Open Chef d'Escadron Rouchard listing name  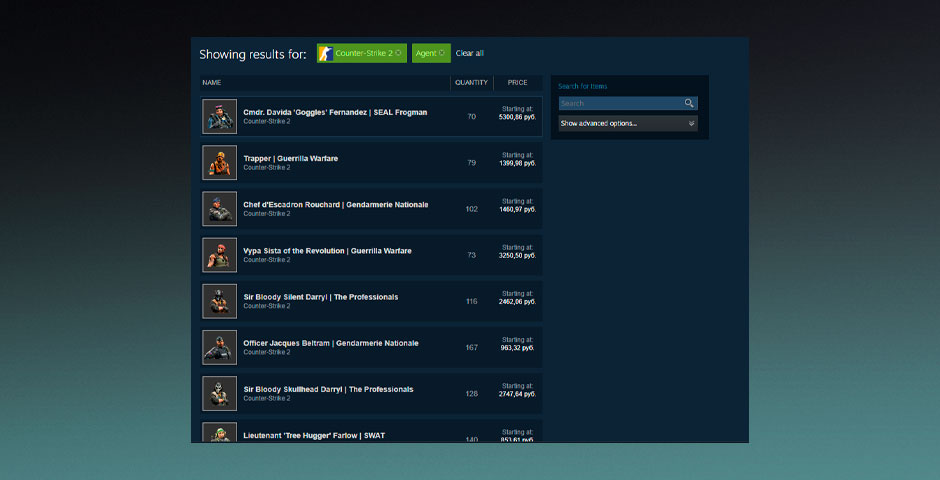336,204
